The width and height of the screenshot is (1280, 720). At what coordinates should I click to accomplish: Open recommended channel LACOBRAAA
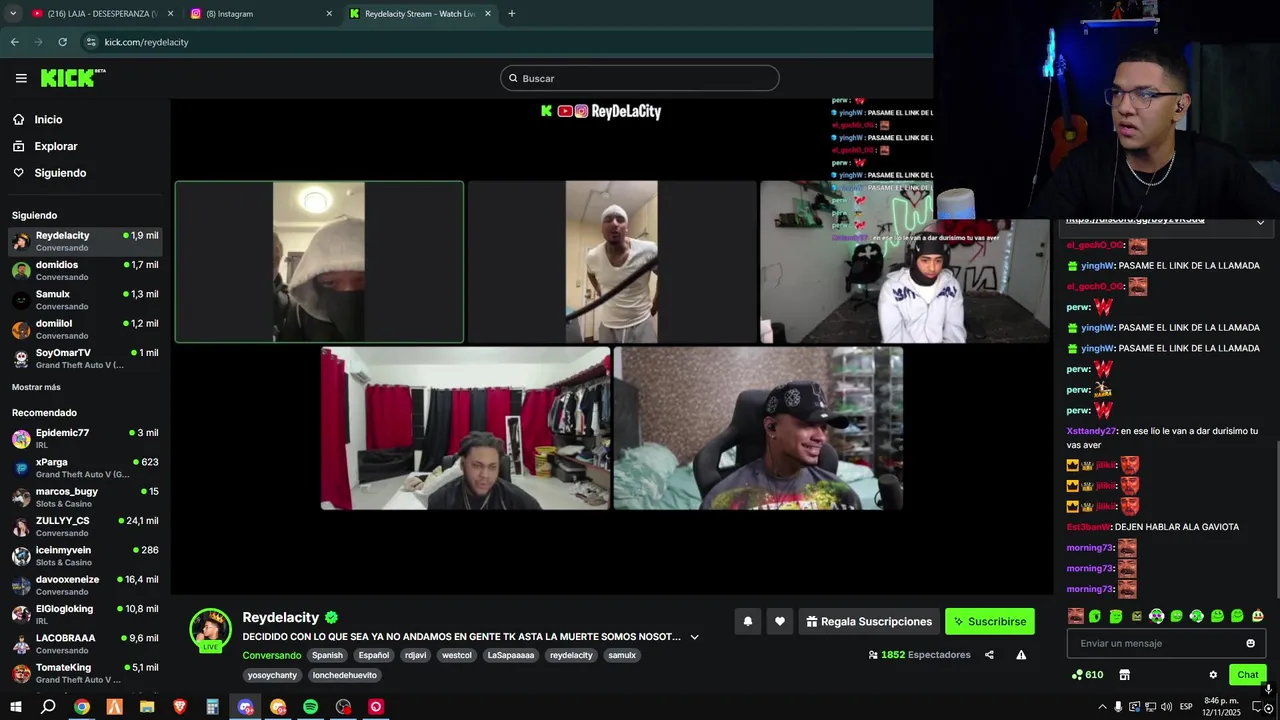pyautogui.click(x=85, y=643)
